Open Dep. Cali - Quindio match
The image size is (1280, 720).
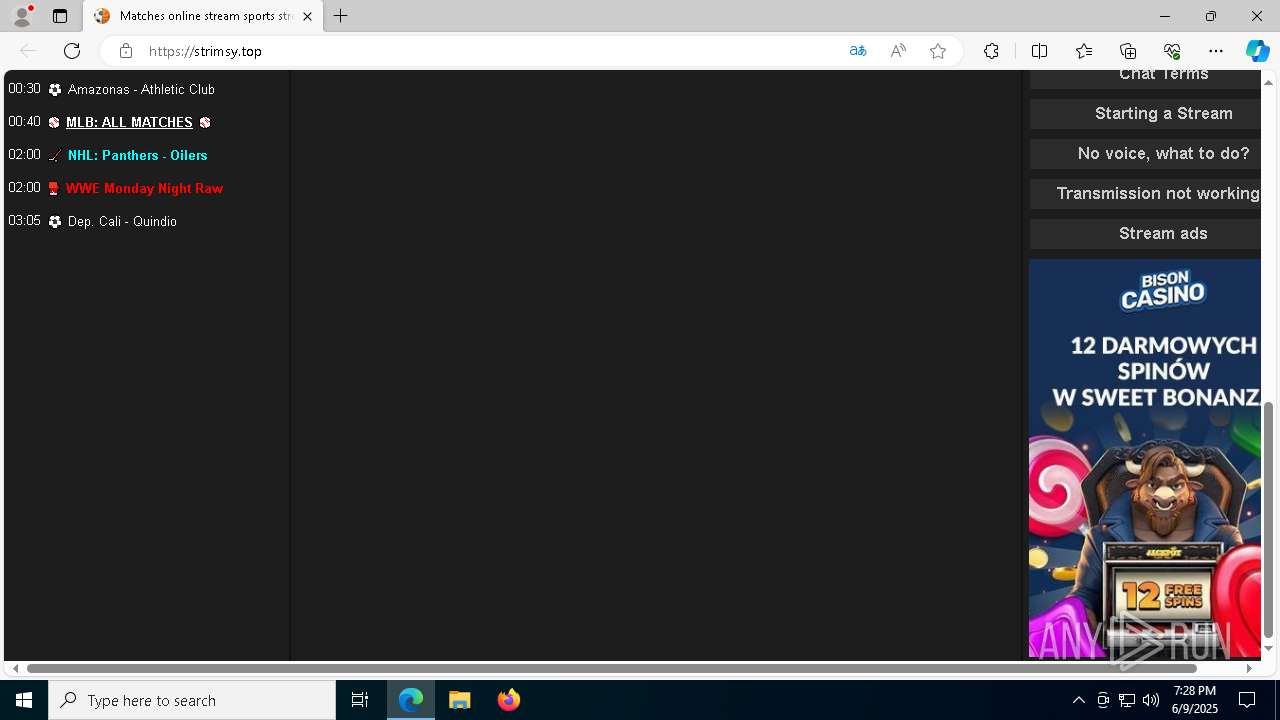122,221
